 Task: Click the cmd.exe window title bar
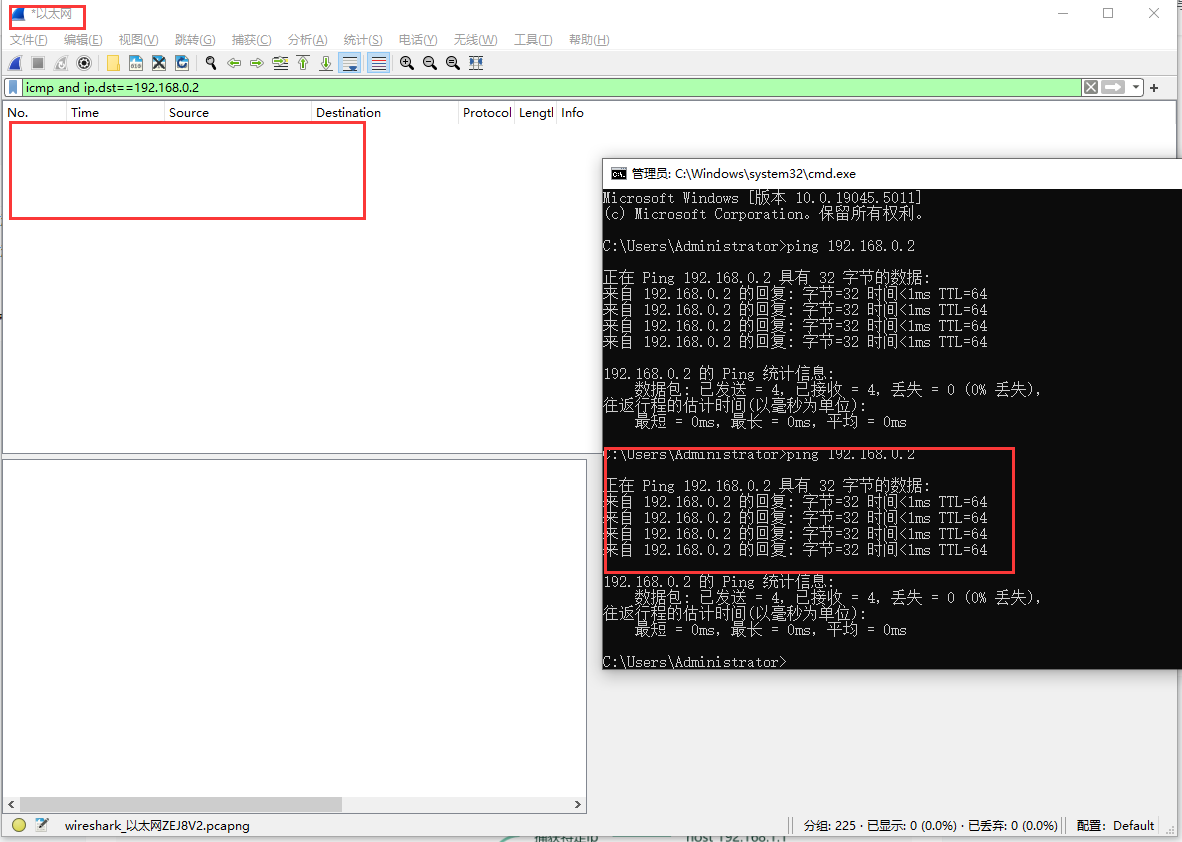pos(892,173)
